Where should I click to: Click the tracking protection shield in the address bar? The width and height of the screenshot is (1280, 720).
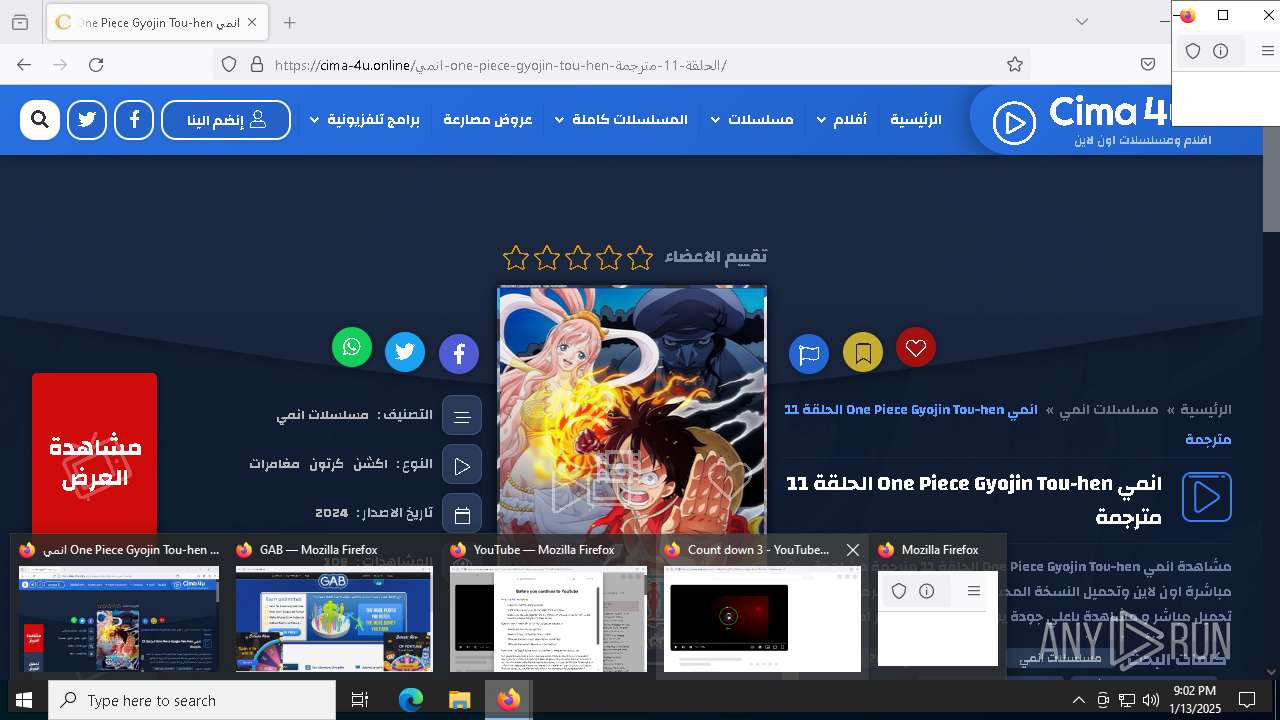click(x=229, y=65)
